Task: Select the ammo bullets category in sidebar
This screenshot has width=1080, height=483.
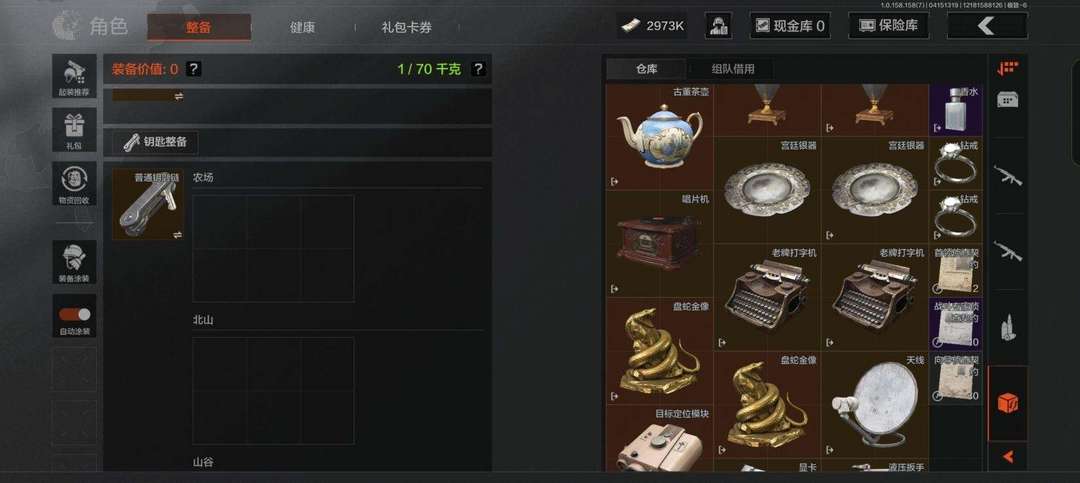Action: pyautogui.click(x=1008, y=327)
